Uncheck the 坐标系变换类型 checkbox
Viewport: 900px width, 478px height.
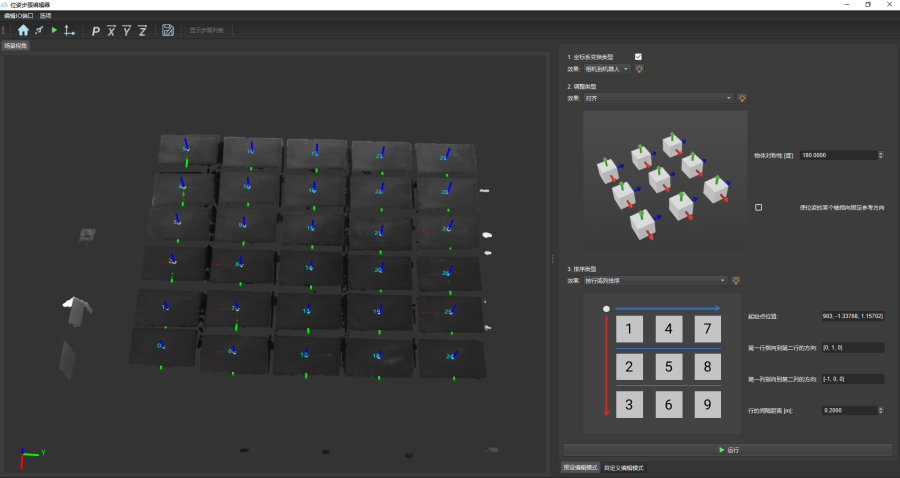pyautogui.click(x=638, y=57)
